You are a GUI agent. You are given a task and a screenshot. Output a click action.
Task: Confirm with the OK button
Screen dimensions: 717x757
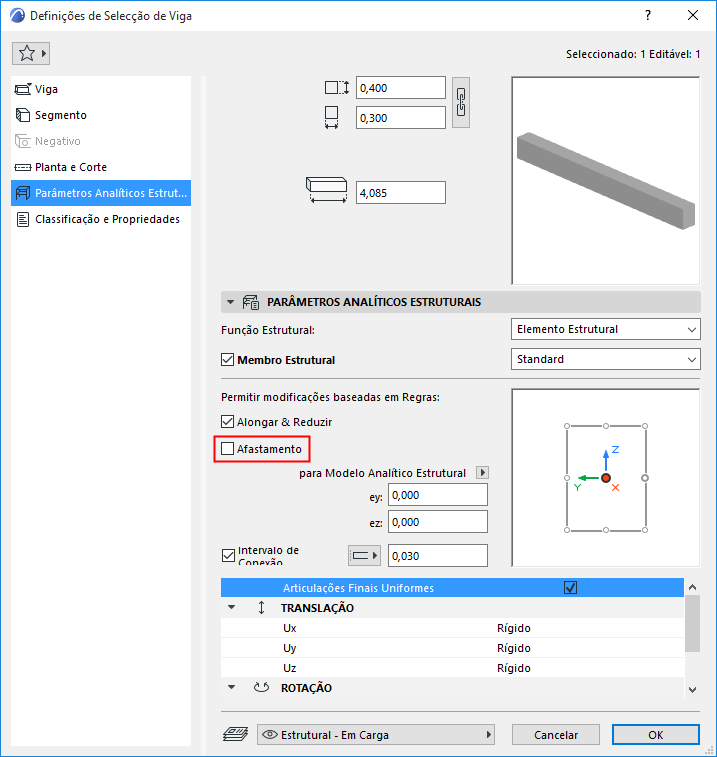click(x=656, y=735)
